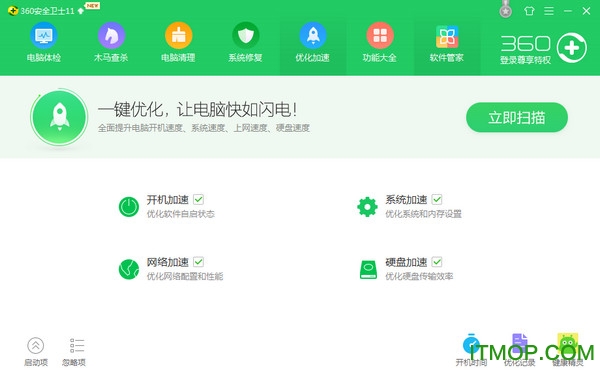Image resolution: width=600 pixels, height=378 pixels.
Task: Close the 360 window
Action: (586, 11)
